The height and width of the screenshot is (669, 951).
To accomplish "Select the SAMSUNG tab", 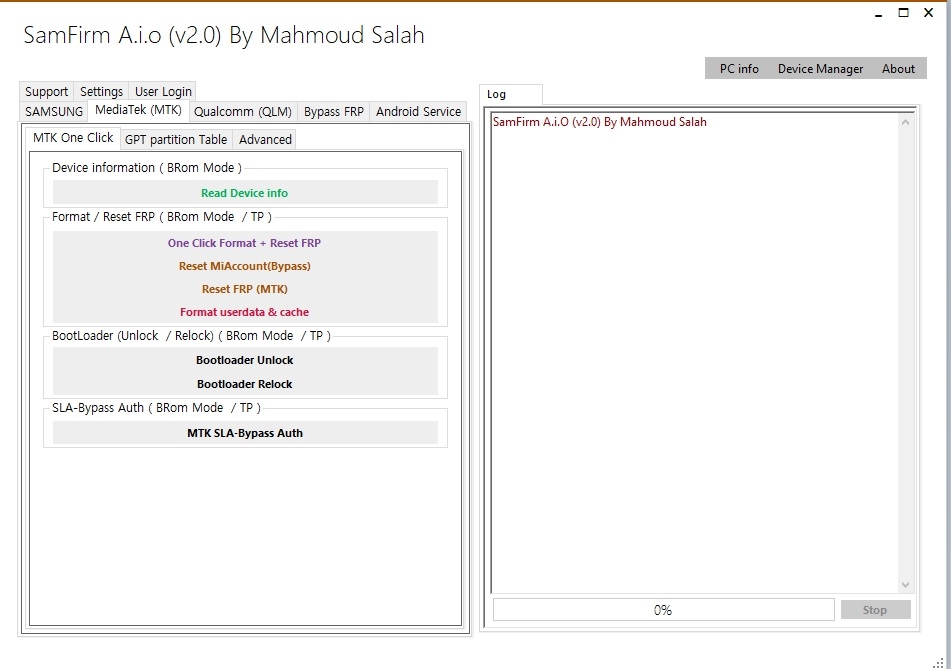I will tap(54, 112).
